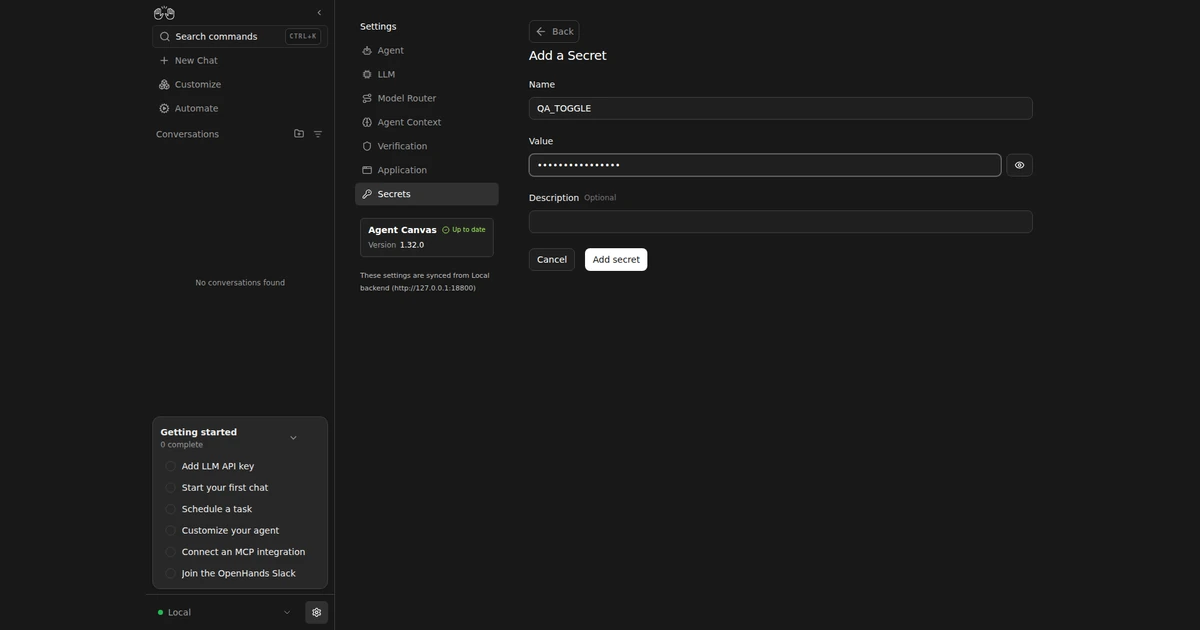Click the new conversation folder icon
The height and width of the screenshot is (630, 1200).
pyautogui.click(x=299, y=133)
